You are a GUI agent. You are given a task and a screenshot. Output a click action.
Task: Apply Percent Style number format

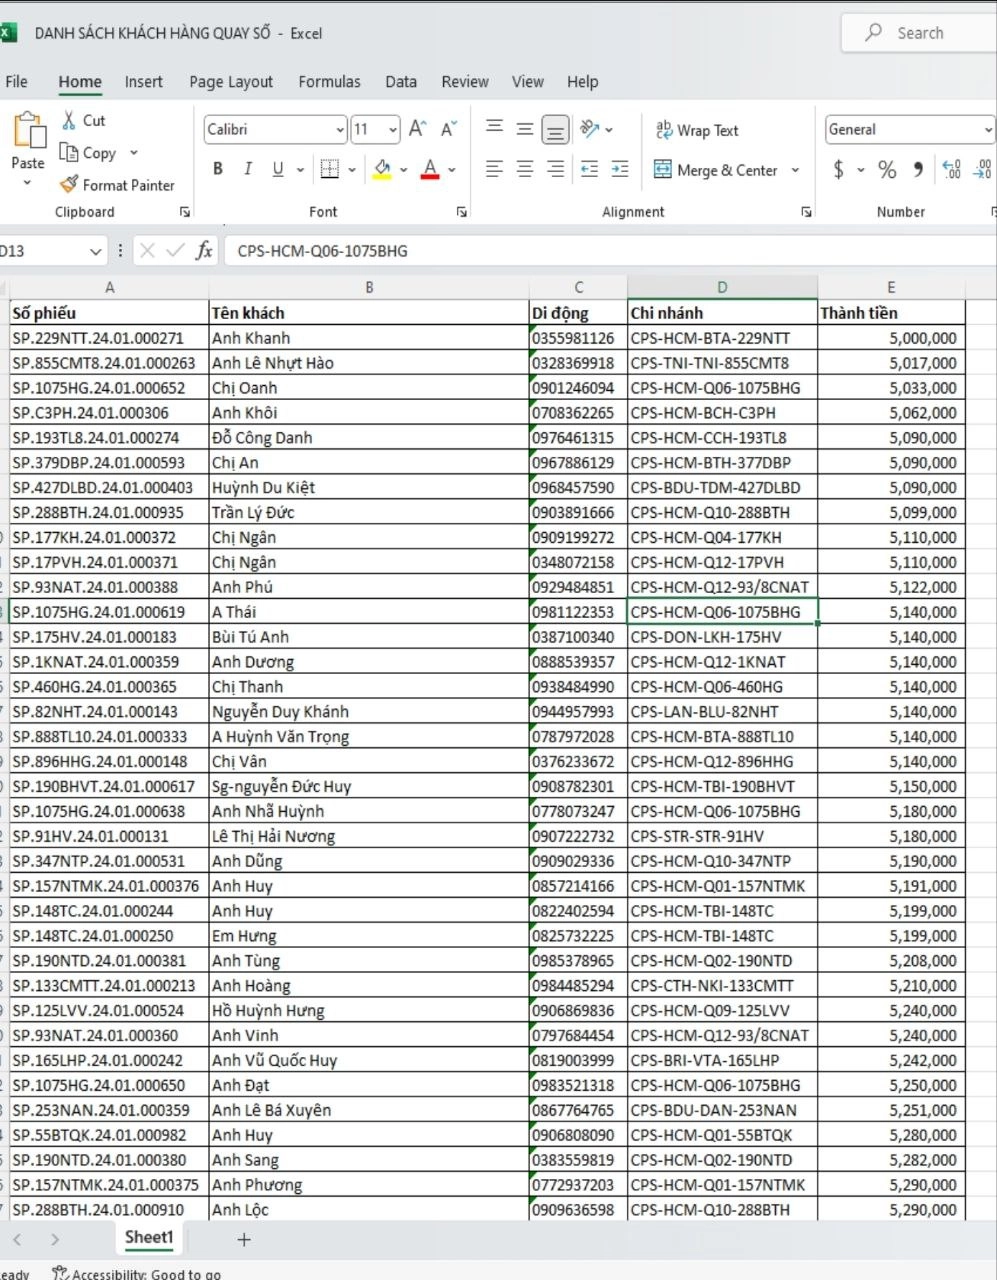click(887, 170)
